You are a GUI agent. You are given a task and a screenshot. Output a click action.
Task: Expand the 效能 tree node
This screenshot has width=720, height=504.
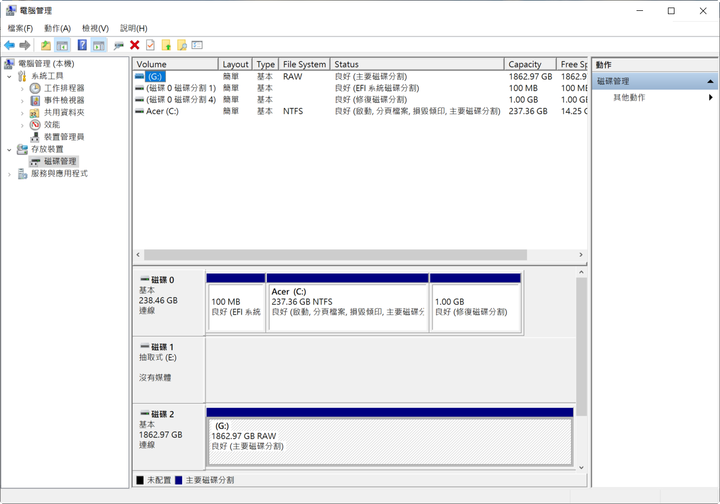22,125
